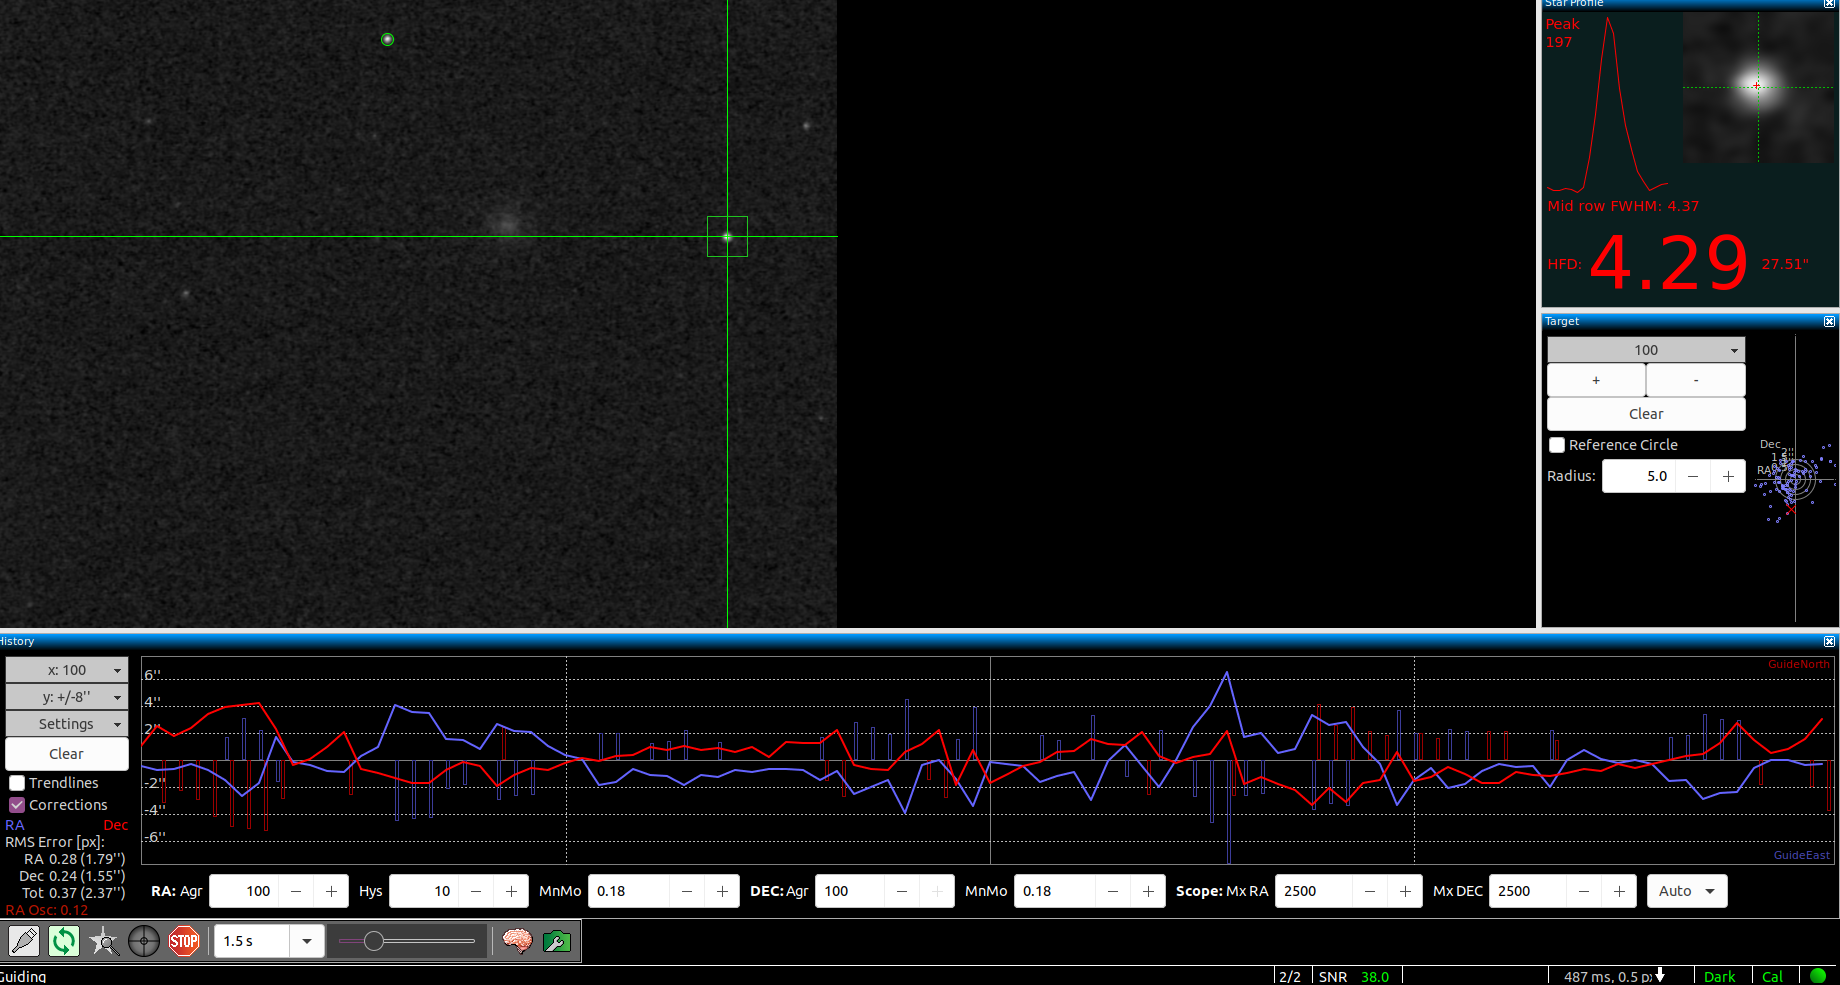
Task: Click the Dark status bar indicator
Action: (1720, 977)
